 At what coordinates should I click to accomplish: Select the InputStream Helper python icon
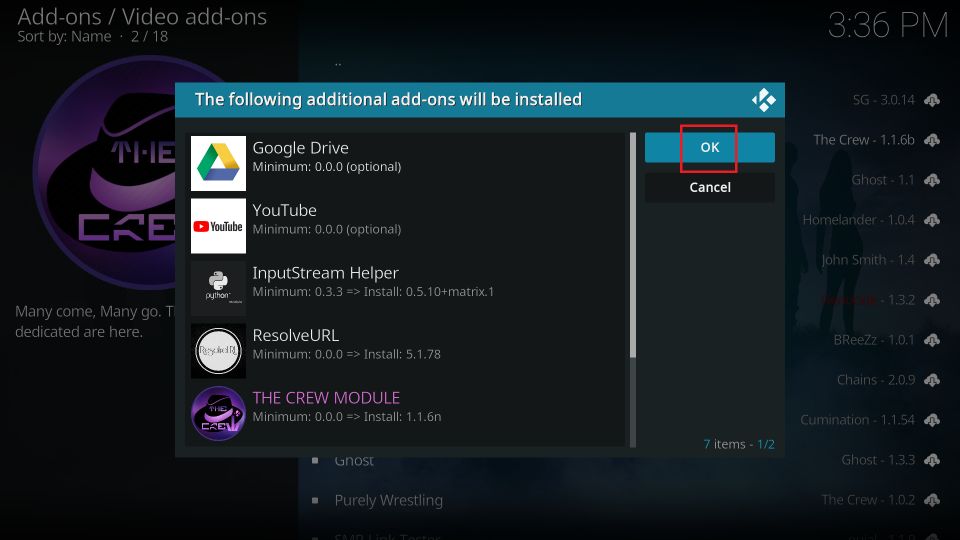coord(218,288)
